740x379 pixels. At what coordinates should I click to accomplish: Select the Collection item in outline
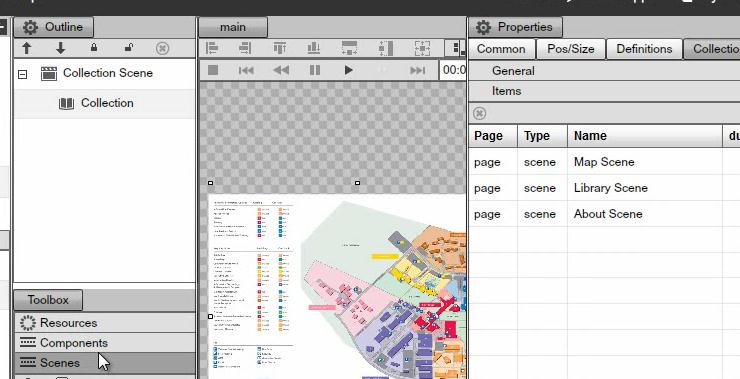107,103
